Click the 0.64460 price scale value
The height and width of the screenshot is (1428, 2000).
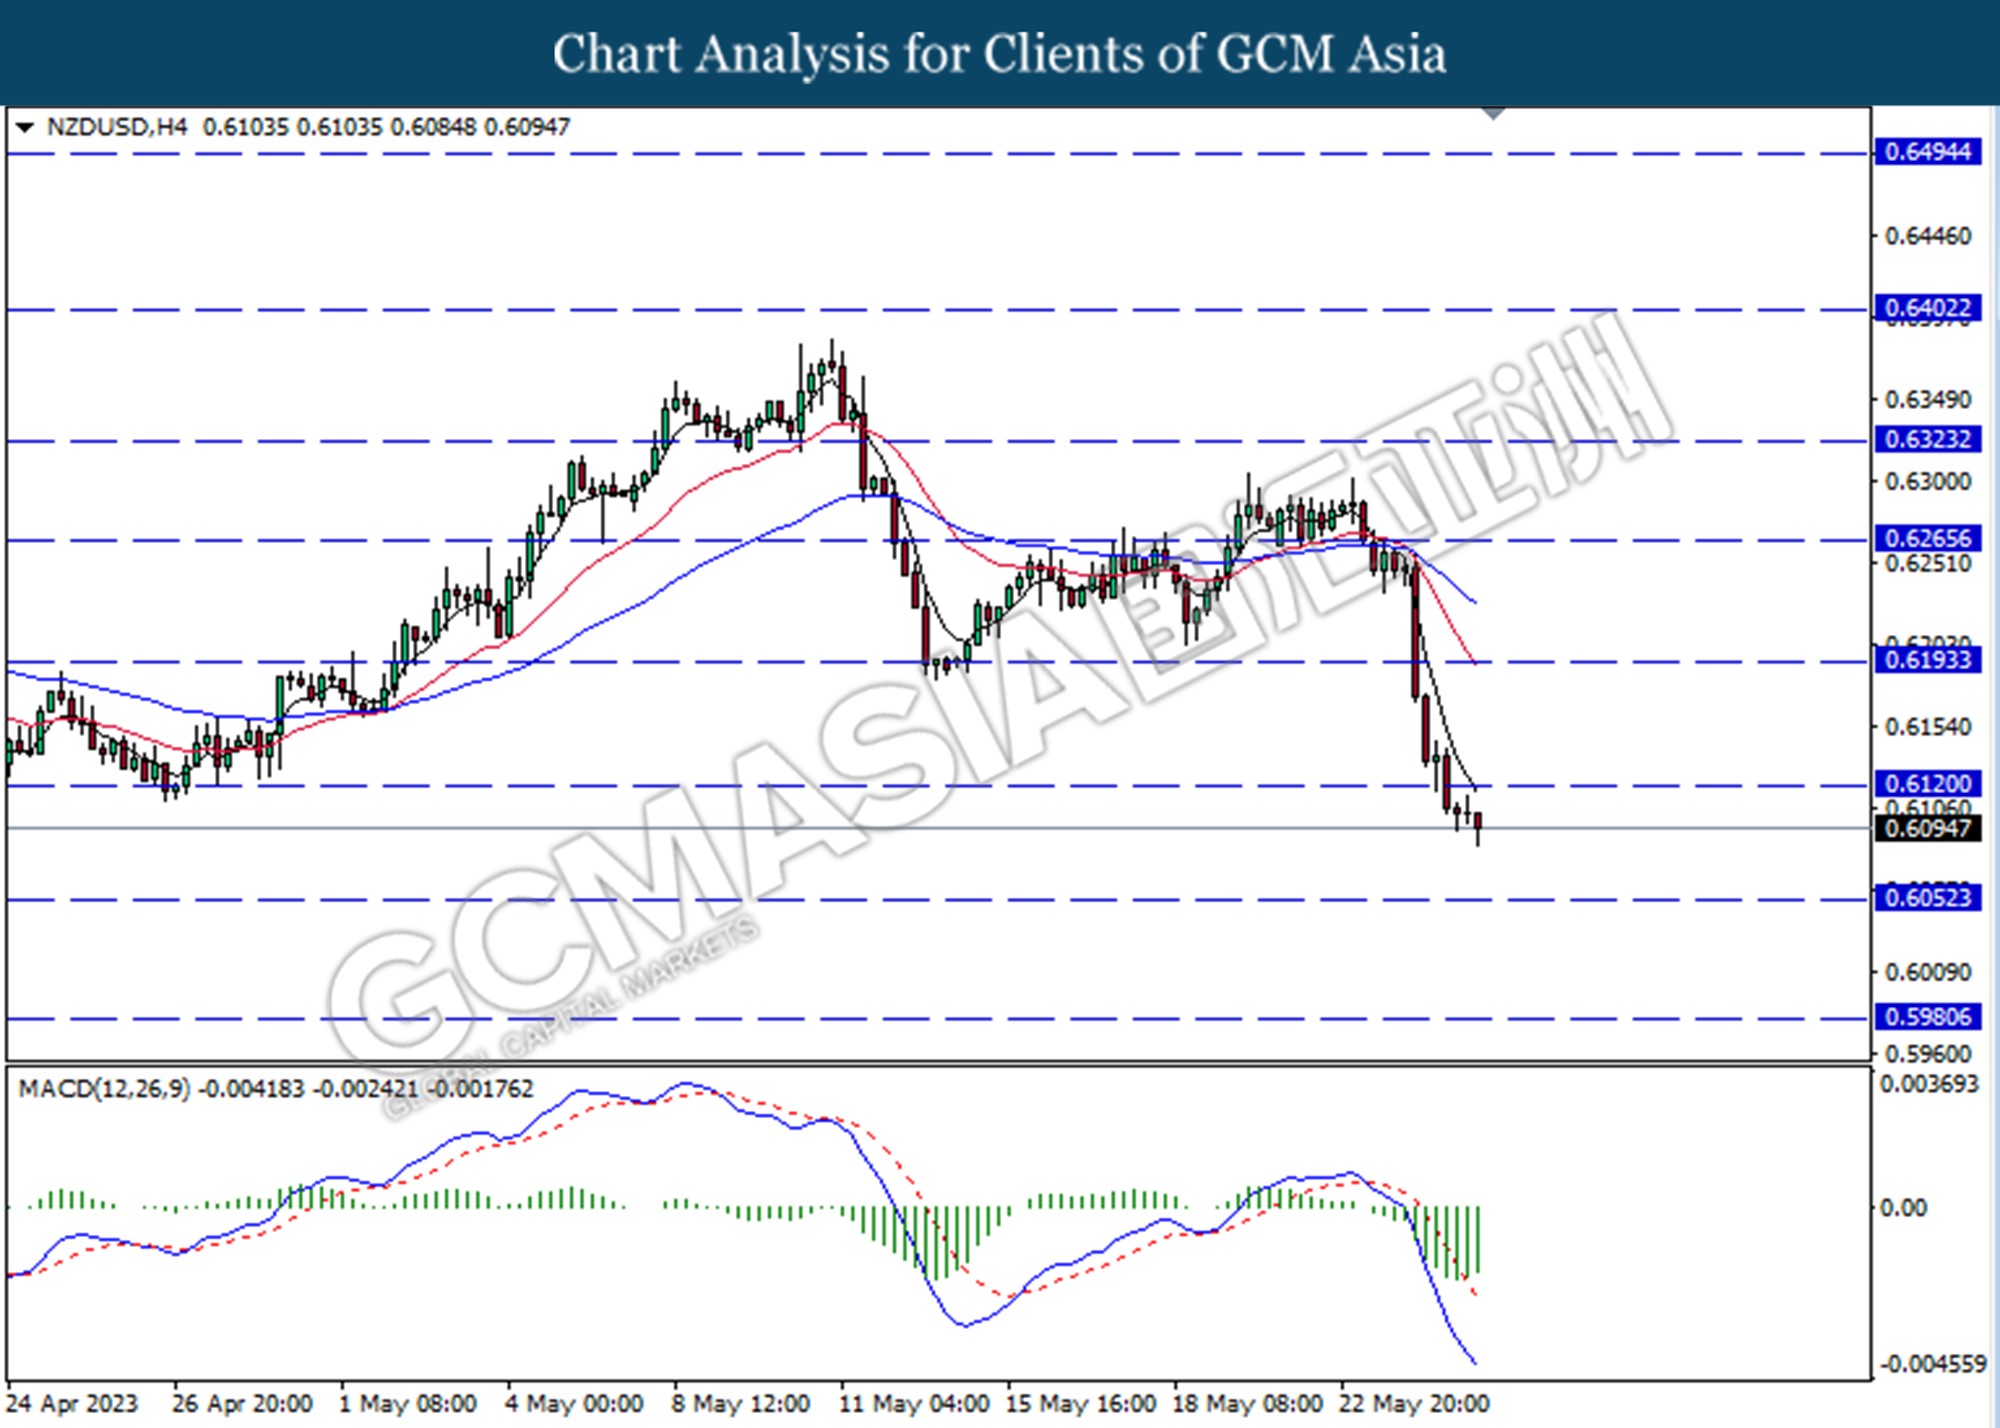[1928, 236]
